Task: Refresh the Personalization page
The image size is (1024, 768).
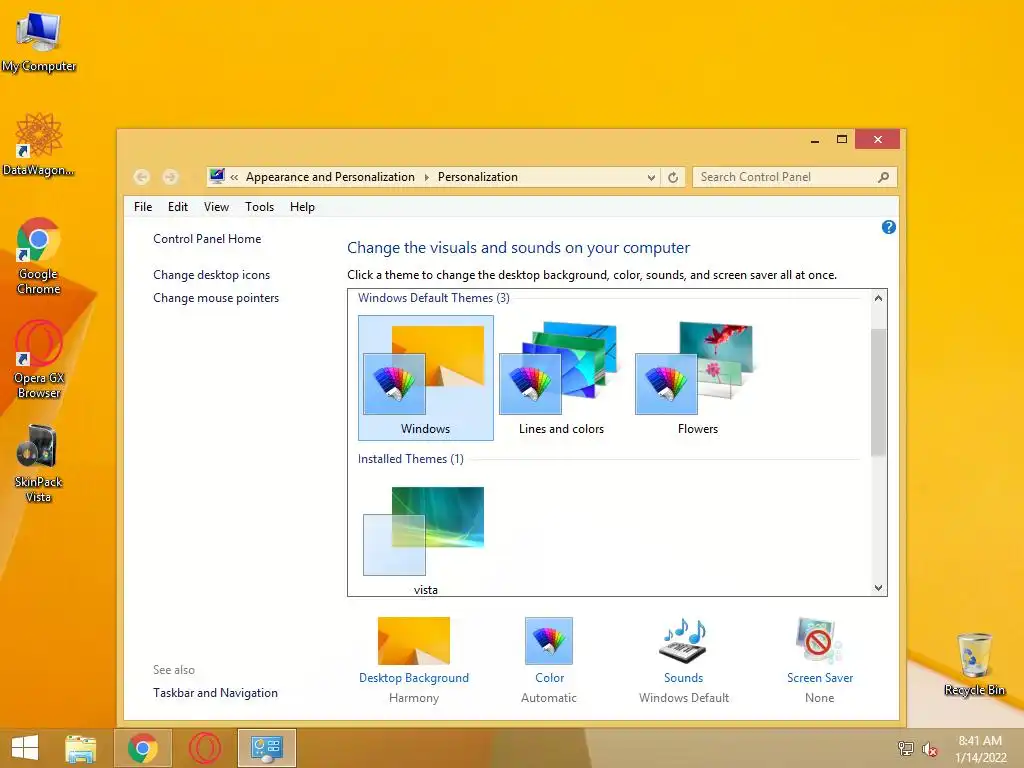Action: 673,177
